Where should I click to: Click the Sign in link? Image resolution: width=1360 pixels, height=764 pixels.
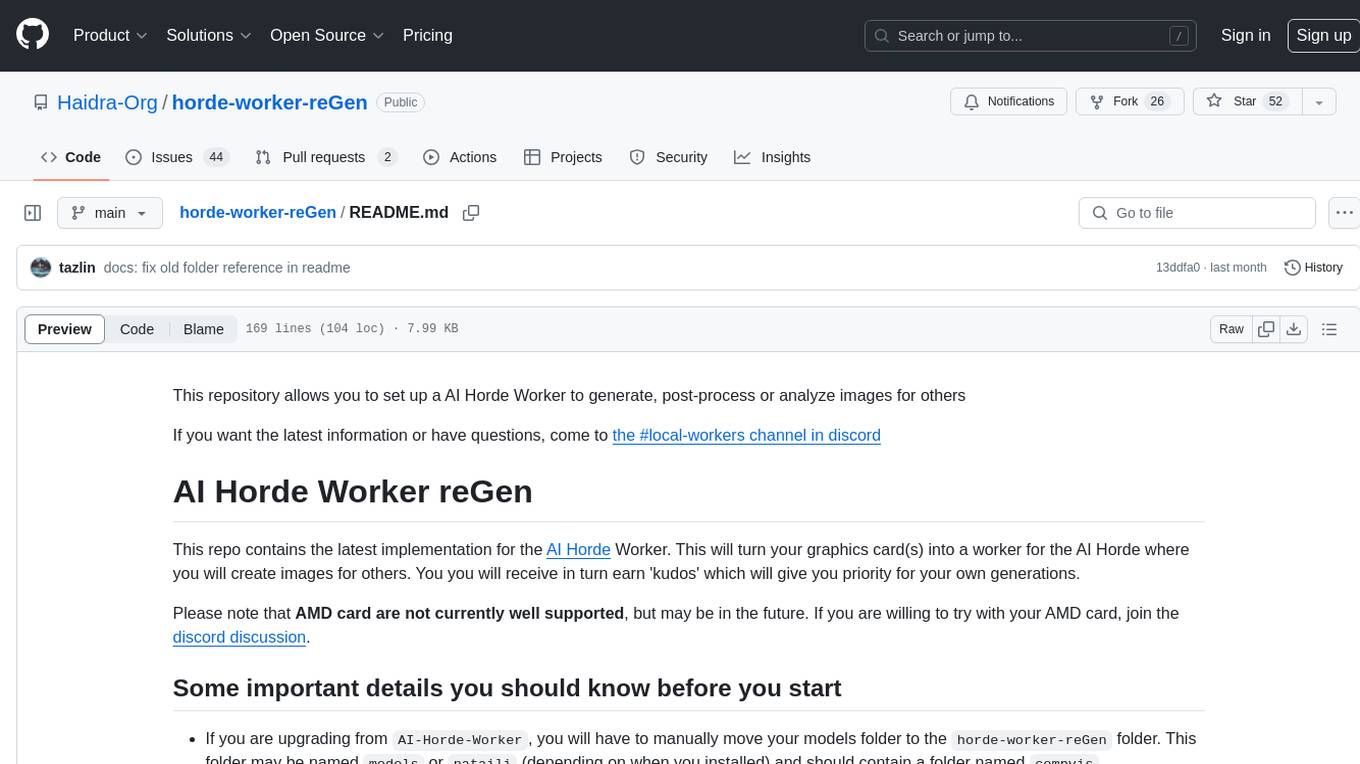1245,35
